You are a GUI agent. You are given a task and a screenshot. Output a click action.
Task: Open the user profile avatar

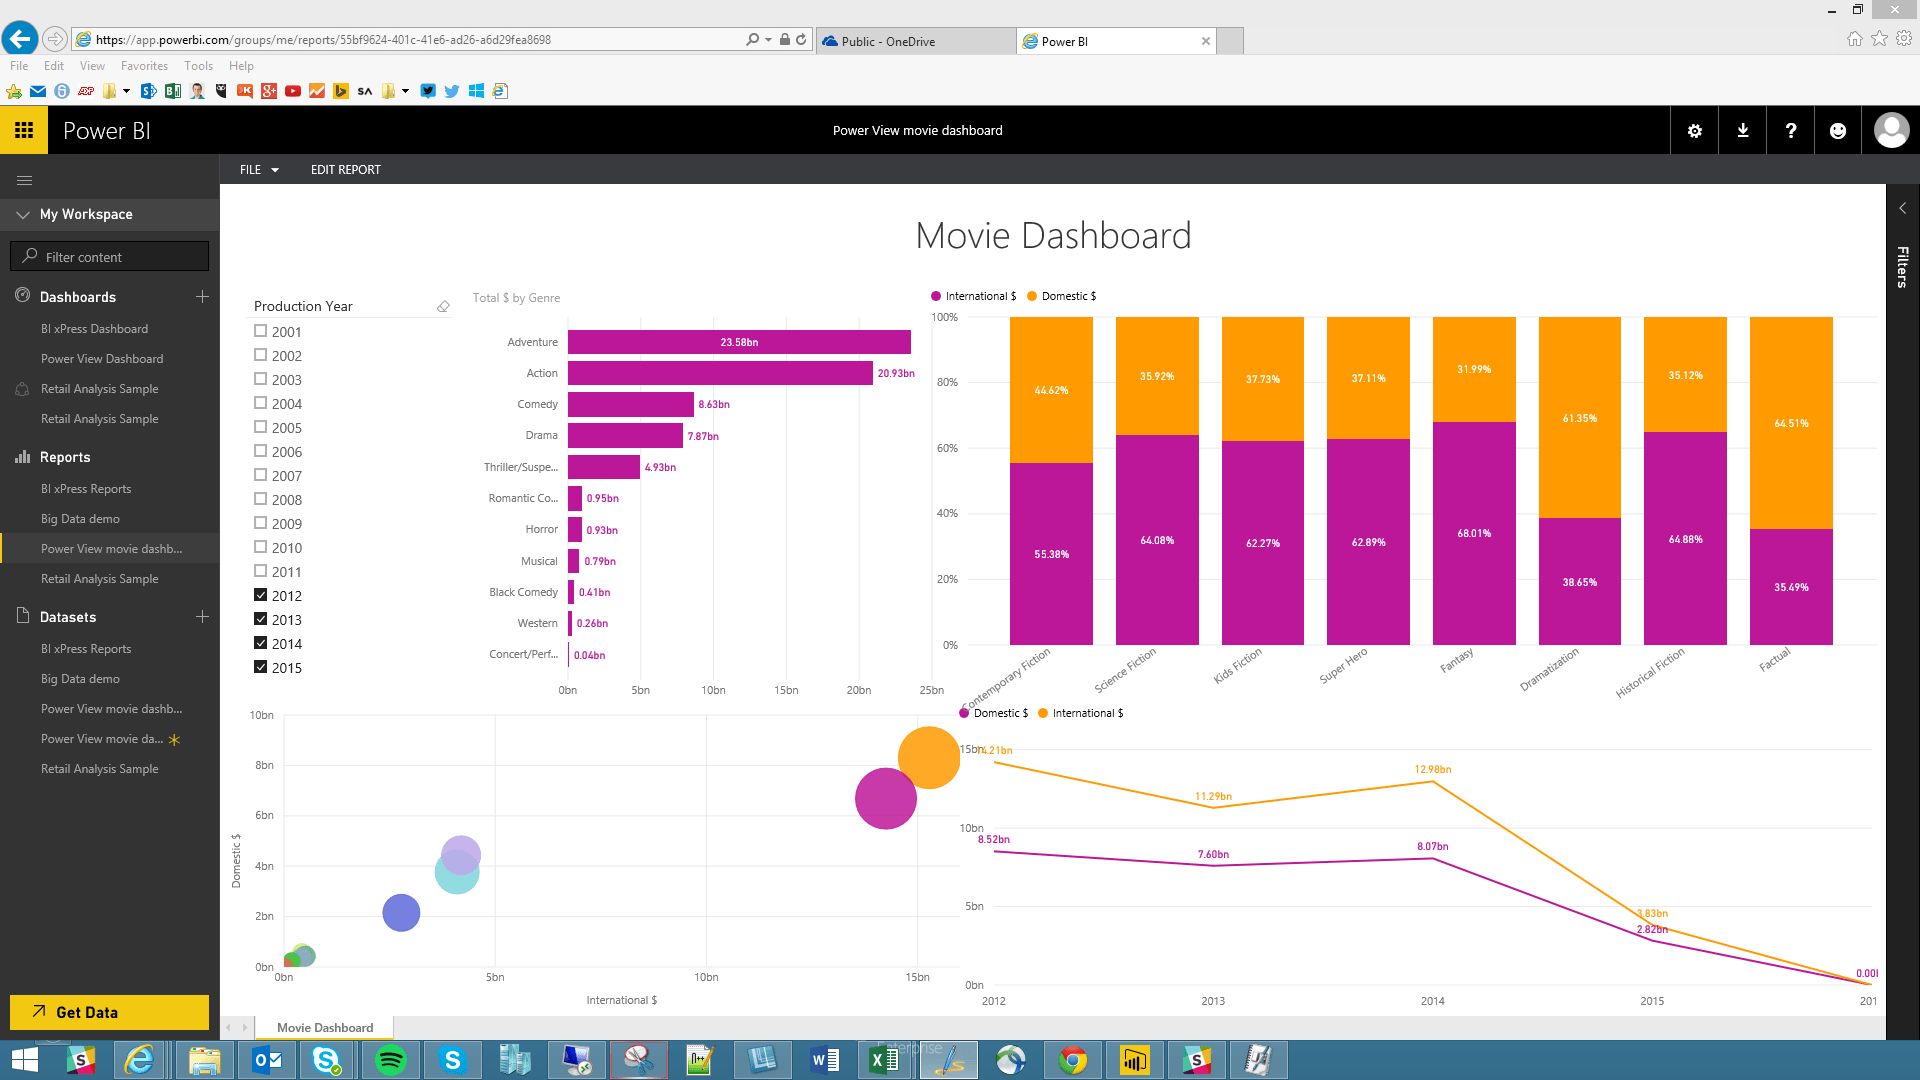(x=1890, y=131)
